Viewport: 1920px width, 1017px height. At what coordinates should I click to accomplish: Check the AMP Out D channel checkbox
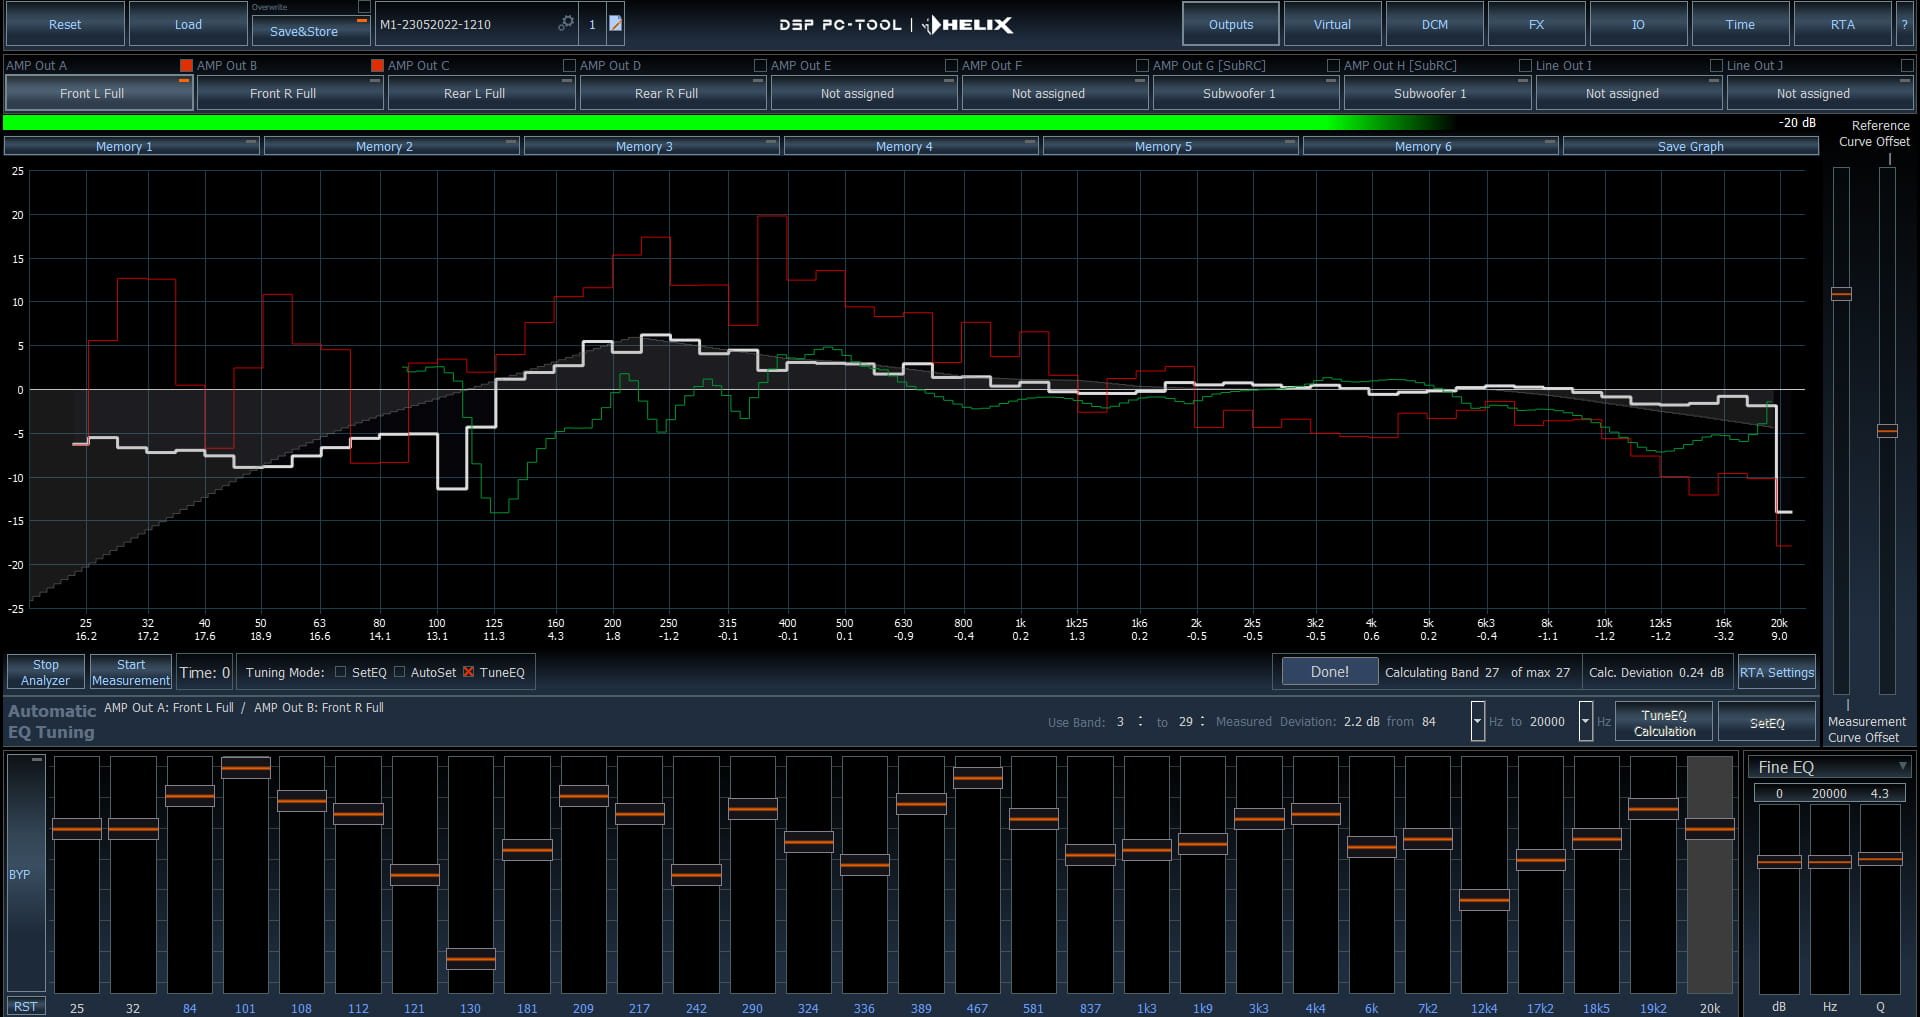pos(568,65)
